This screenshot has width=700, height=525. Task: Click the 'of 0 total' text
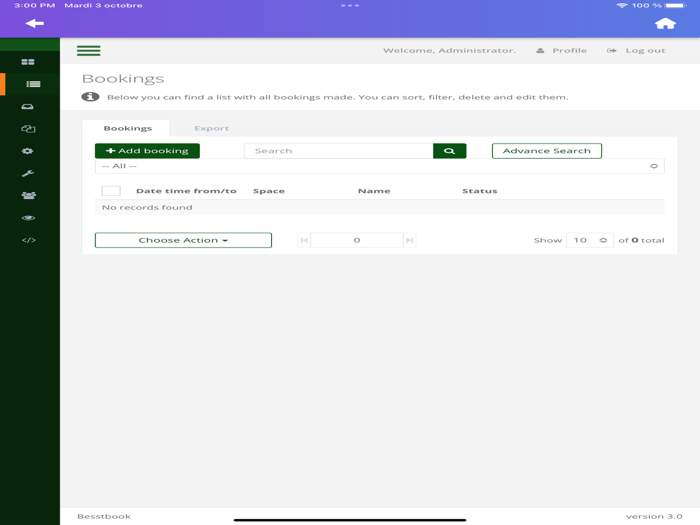[641, 240]
